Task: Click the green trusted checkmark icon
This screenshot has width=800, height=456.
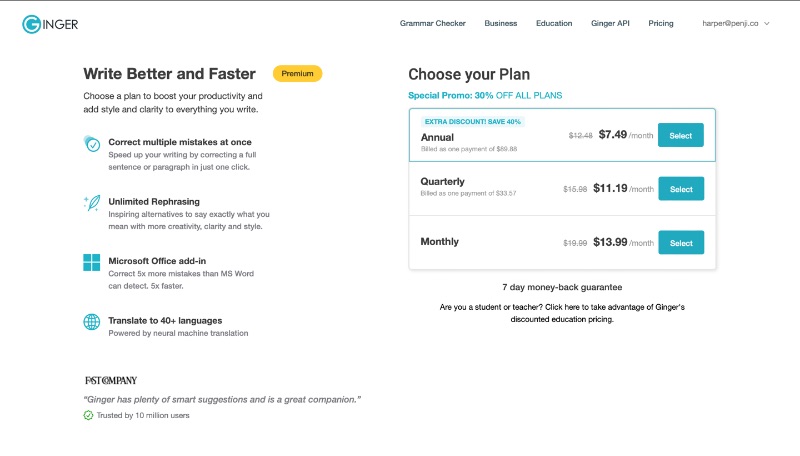Action: [88, 415]
